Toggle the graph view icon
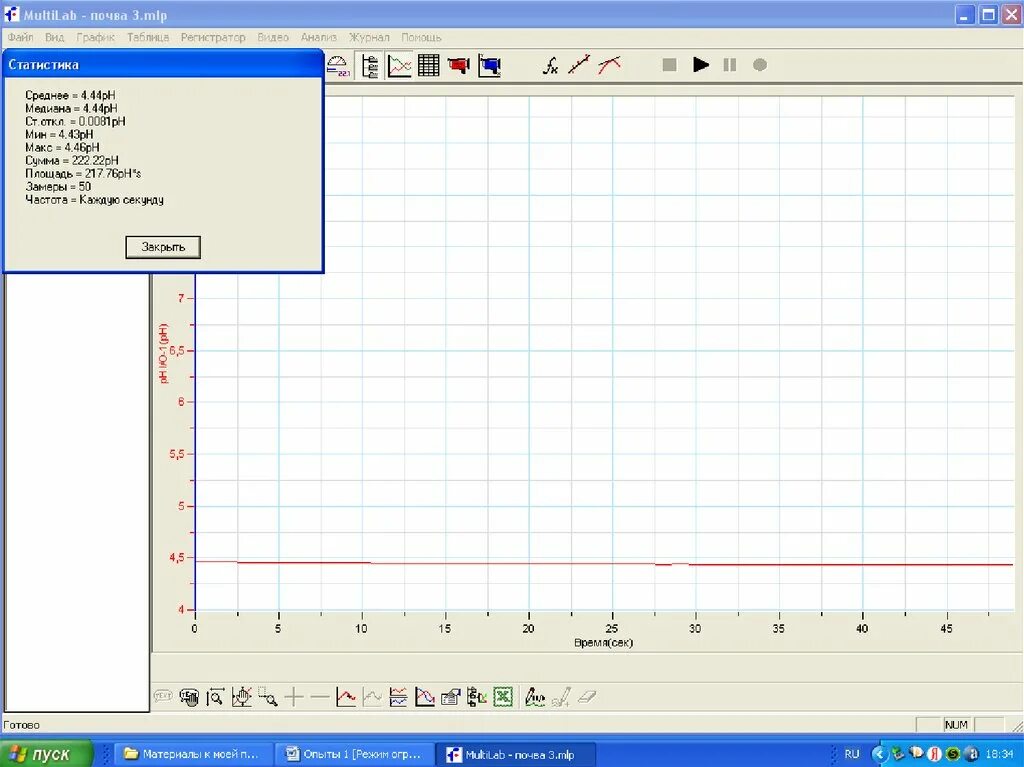Image resolution: width=1024 pixels, height=767 pixels. (399, 65)
